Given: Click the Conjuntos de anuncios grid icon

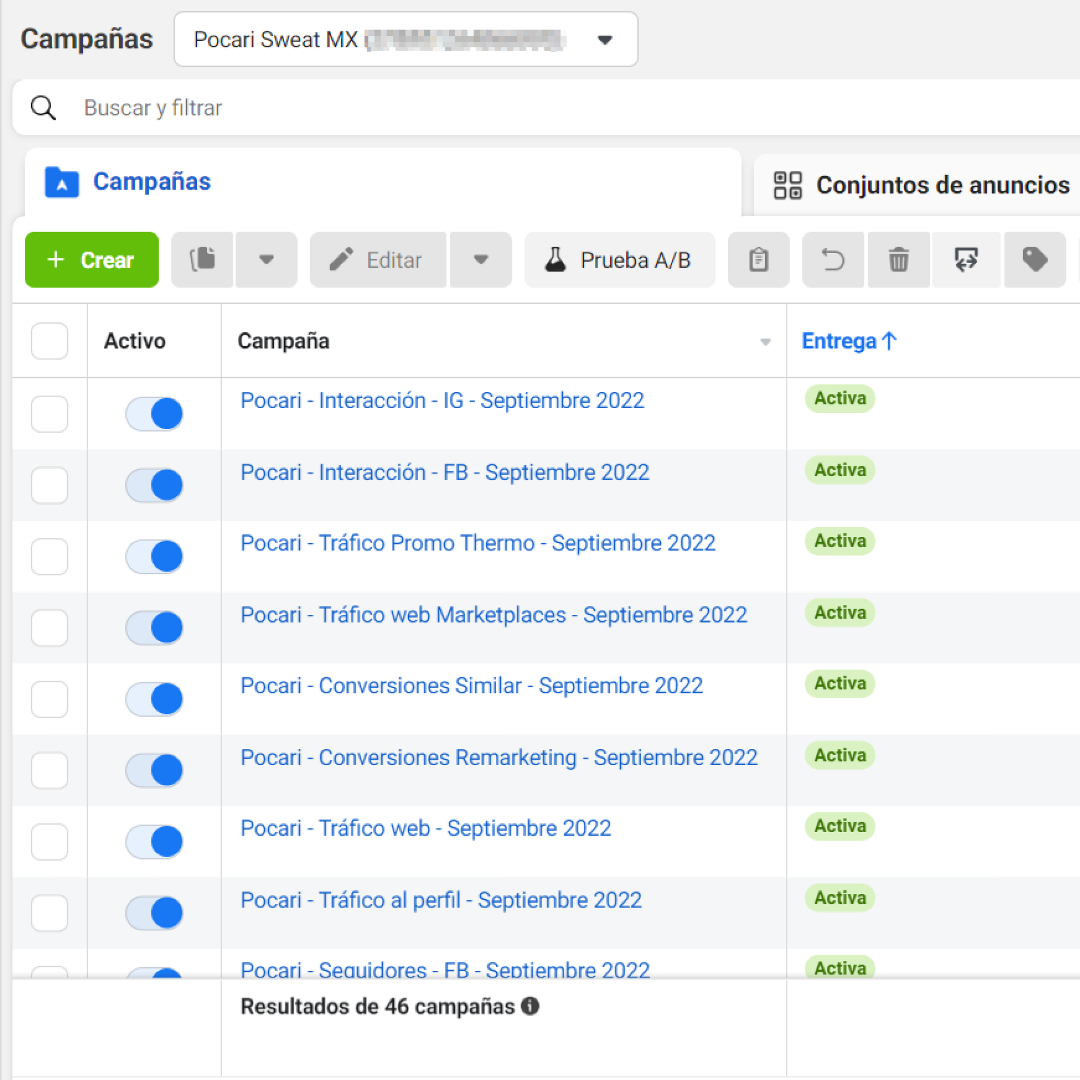Looking at the screenshot, I should [787, 185].
